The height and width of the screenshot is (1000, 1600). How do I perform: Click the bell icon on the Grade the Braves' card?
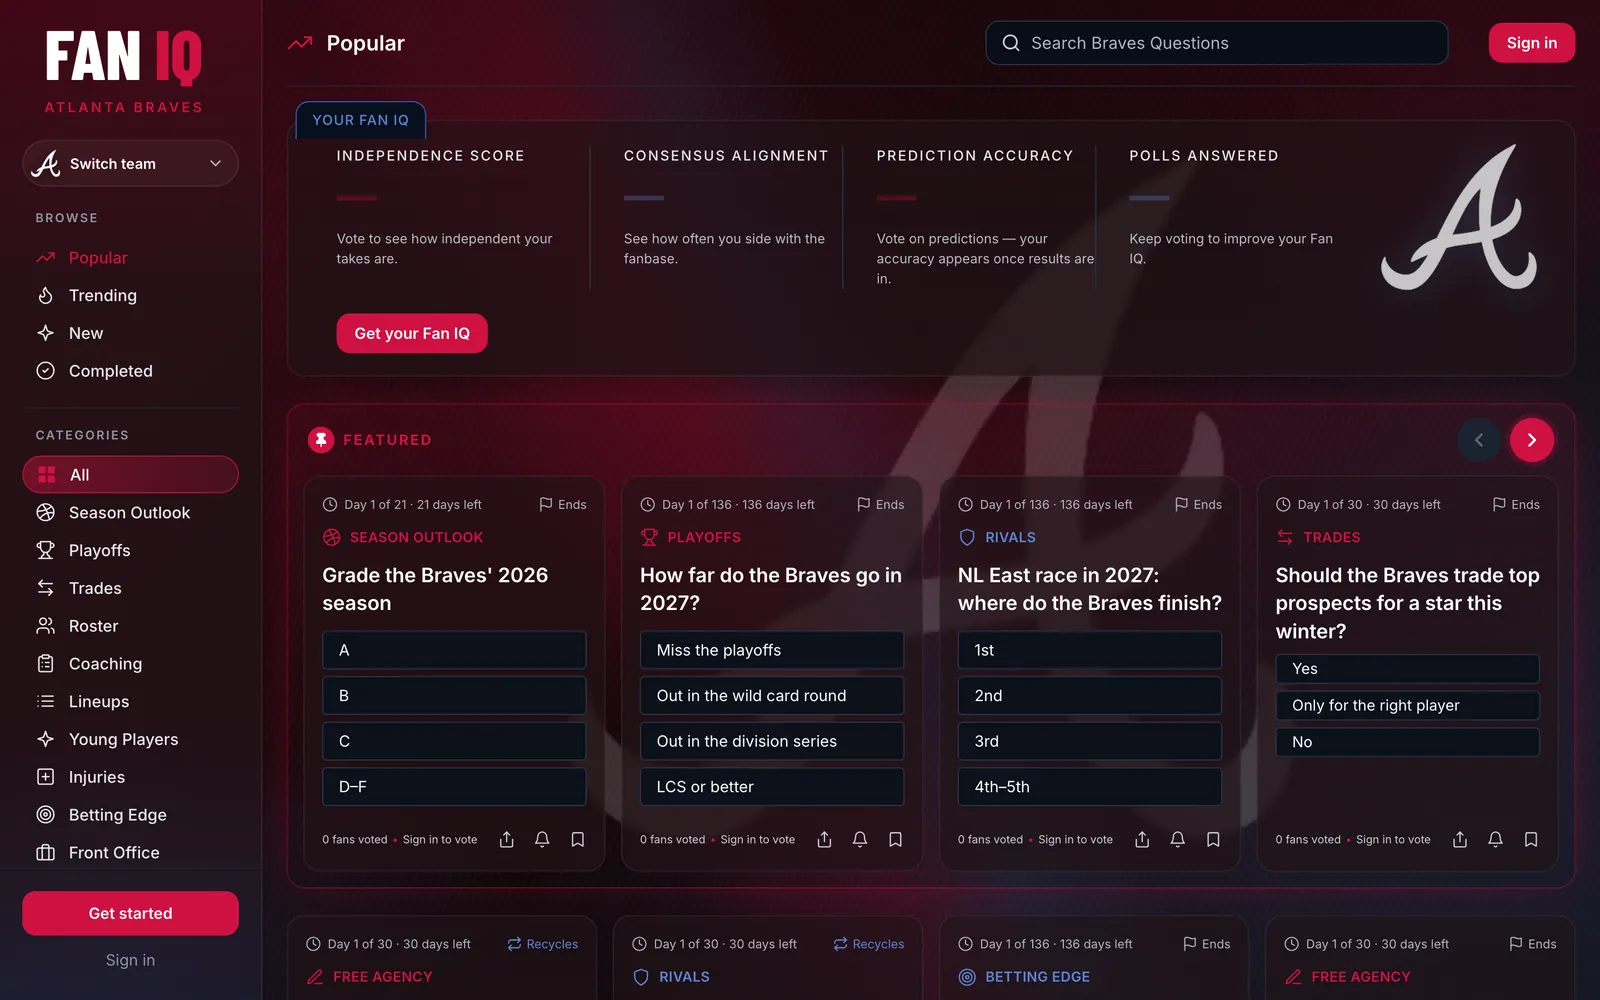pyautogui.click(x=542, y=839)
